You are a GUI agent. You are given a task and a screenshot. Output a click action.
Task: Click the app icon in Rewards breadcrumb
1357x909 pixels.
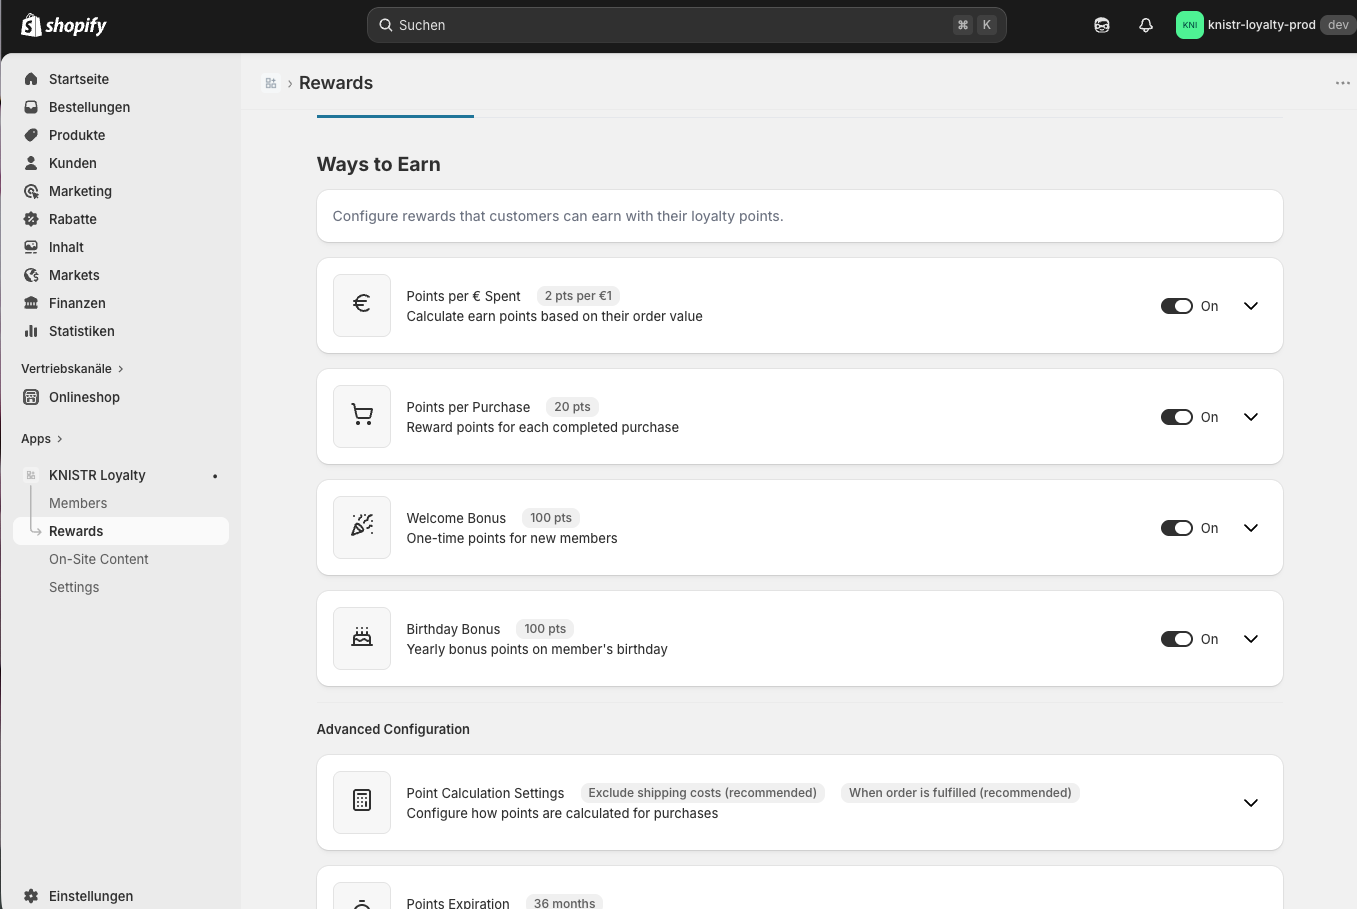[x=271, y=83]
